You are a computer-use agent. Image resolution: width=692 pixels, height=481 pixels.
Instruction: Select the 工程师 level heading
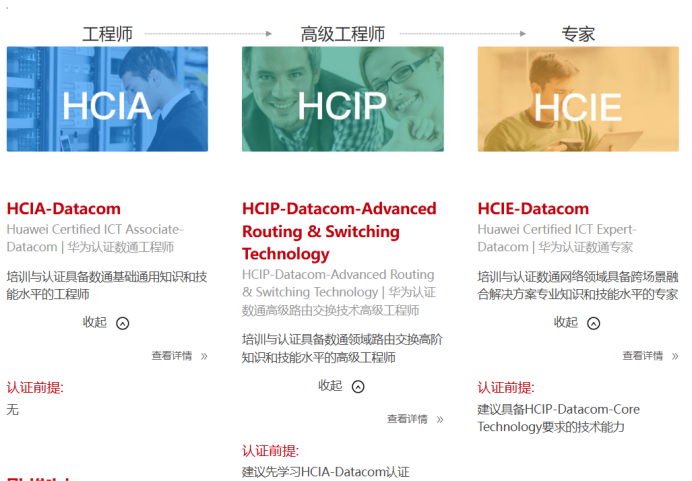[107, 34]
